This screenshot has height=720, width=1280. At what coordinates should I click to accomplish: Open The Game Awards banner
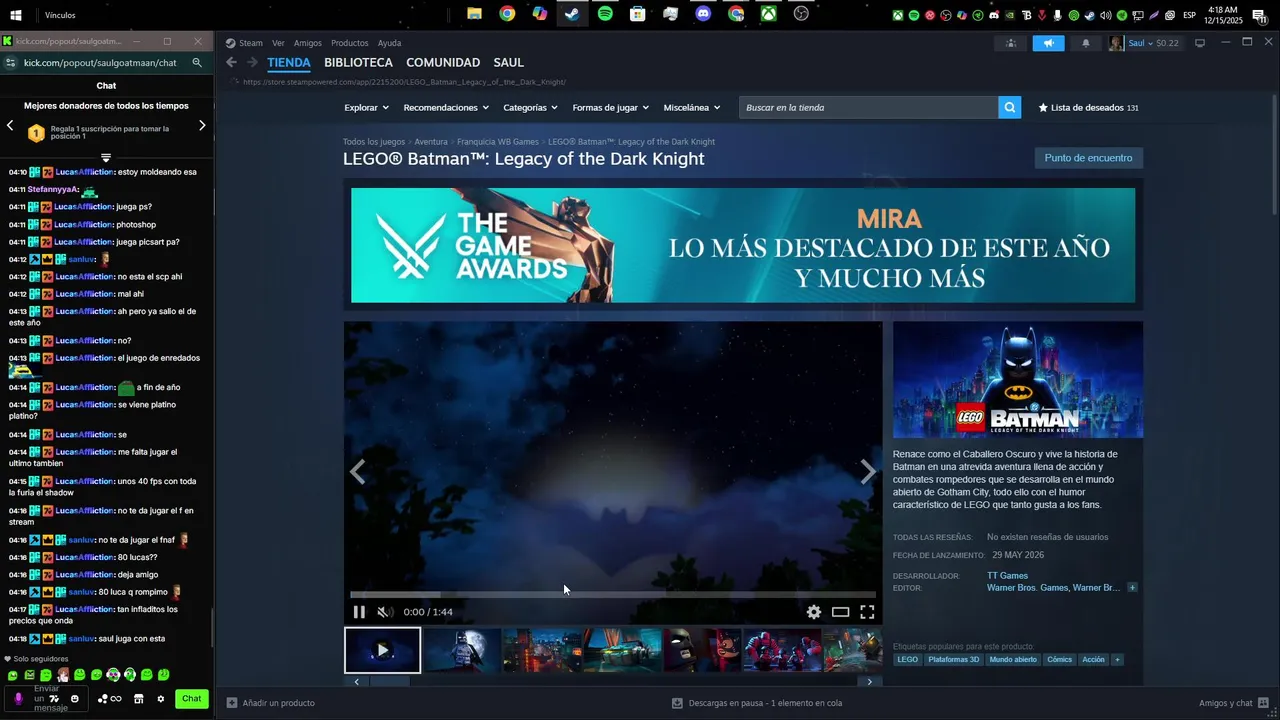[743, 245]
